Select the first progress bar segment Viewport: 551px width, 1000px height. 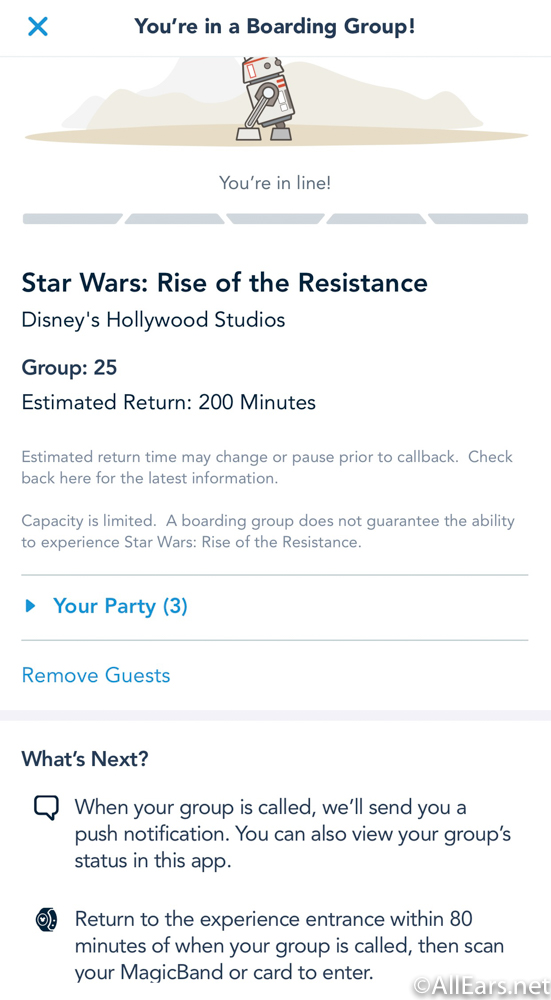click(73, 219)
